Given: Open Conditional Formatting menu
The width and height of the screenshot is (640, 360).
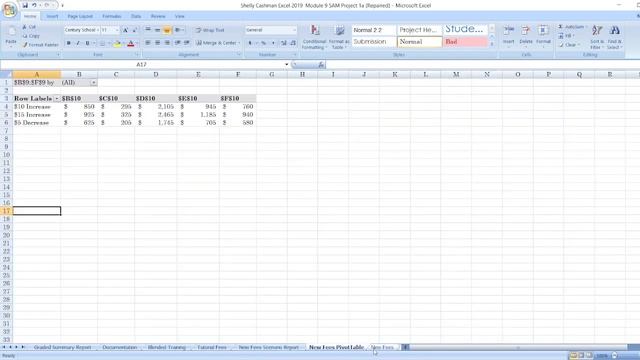Looking at the screenshot, I should coord(314,37).
